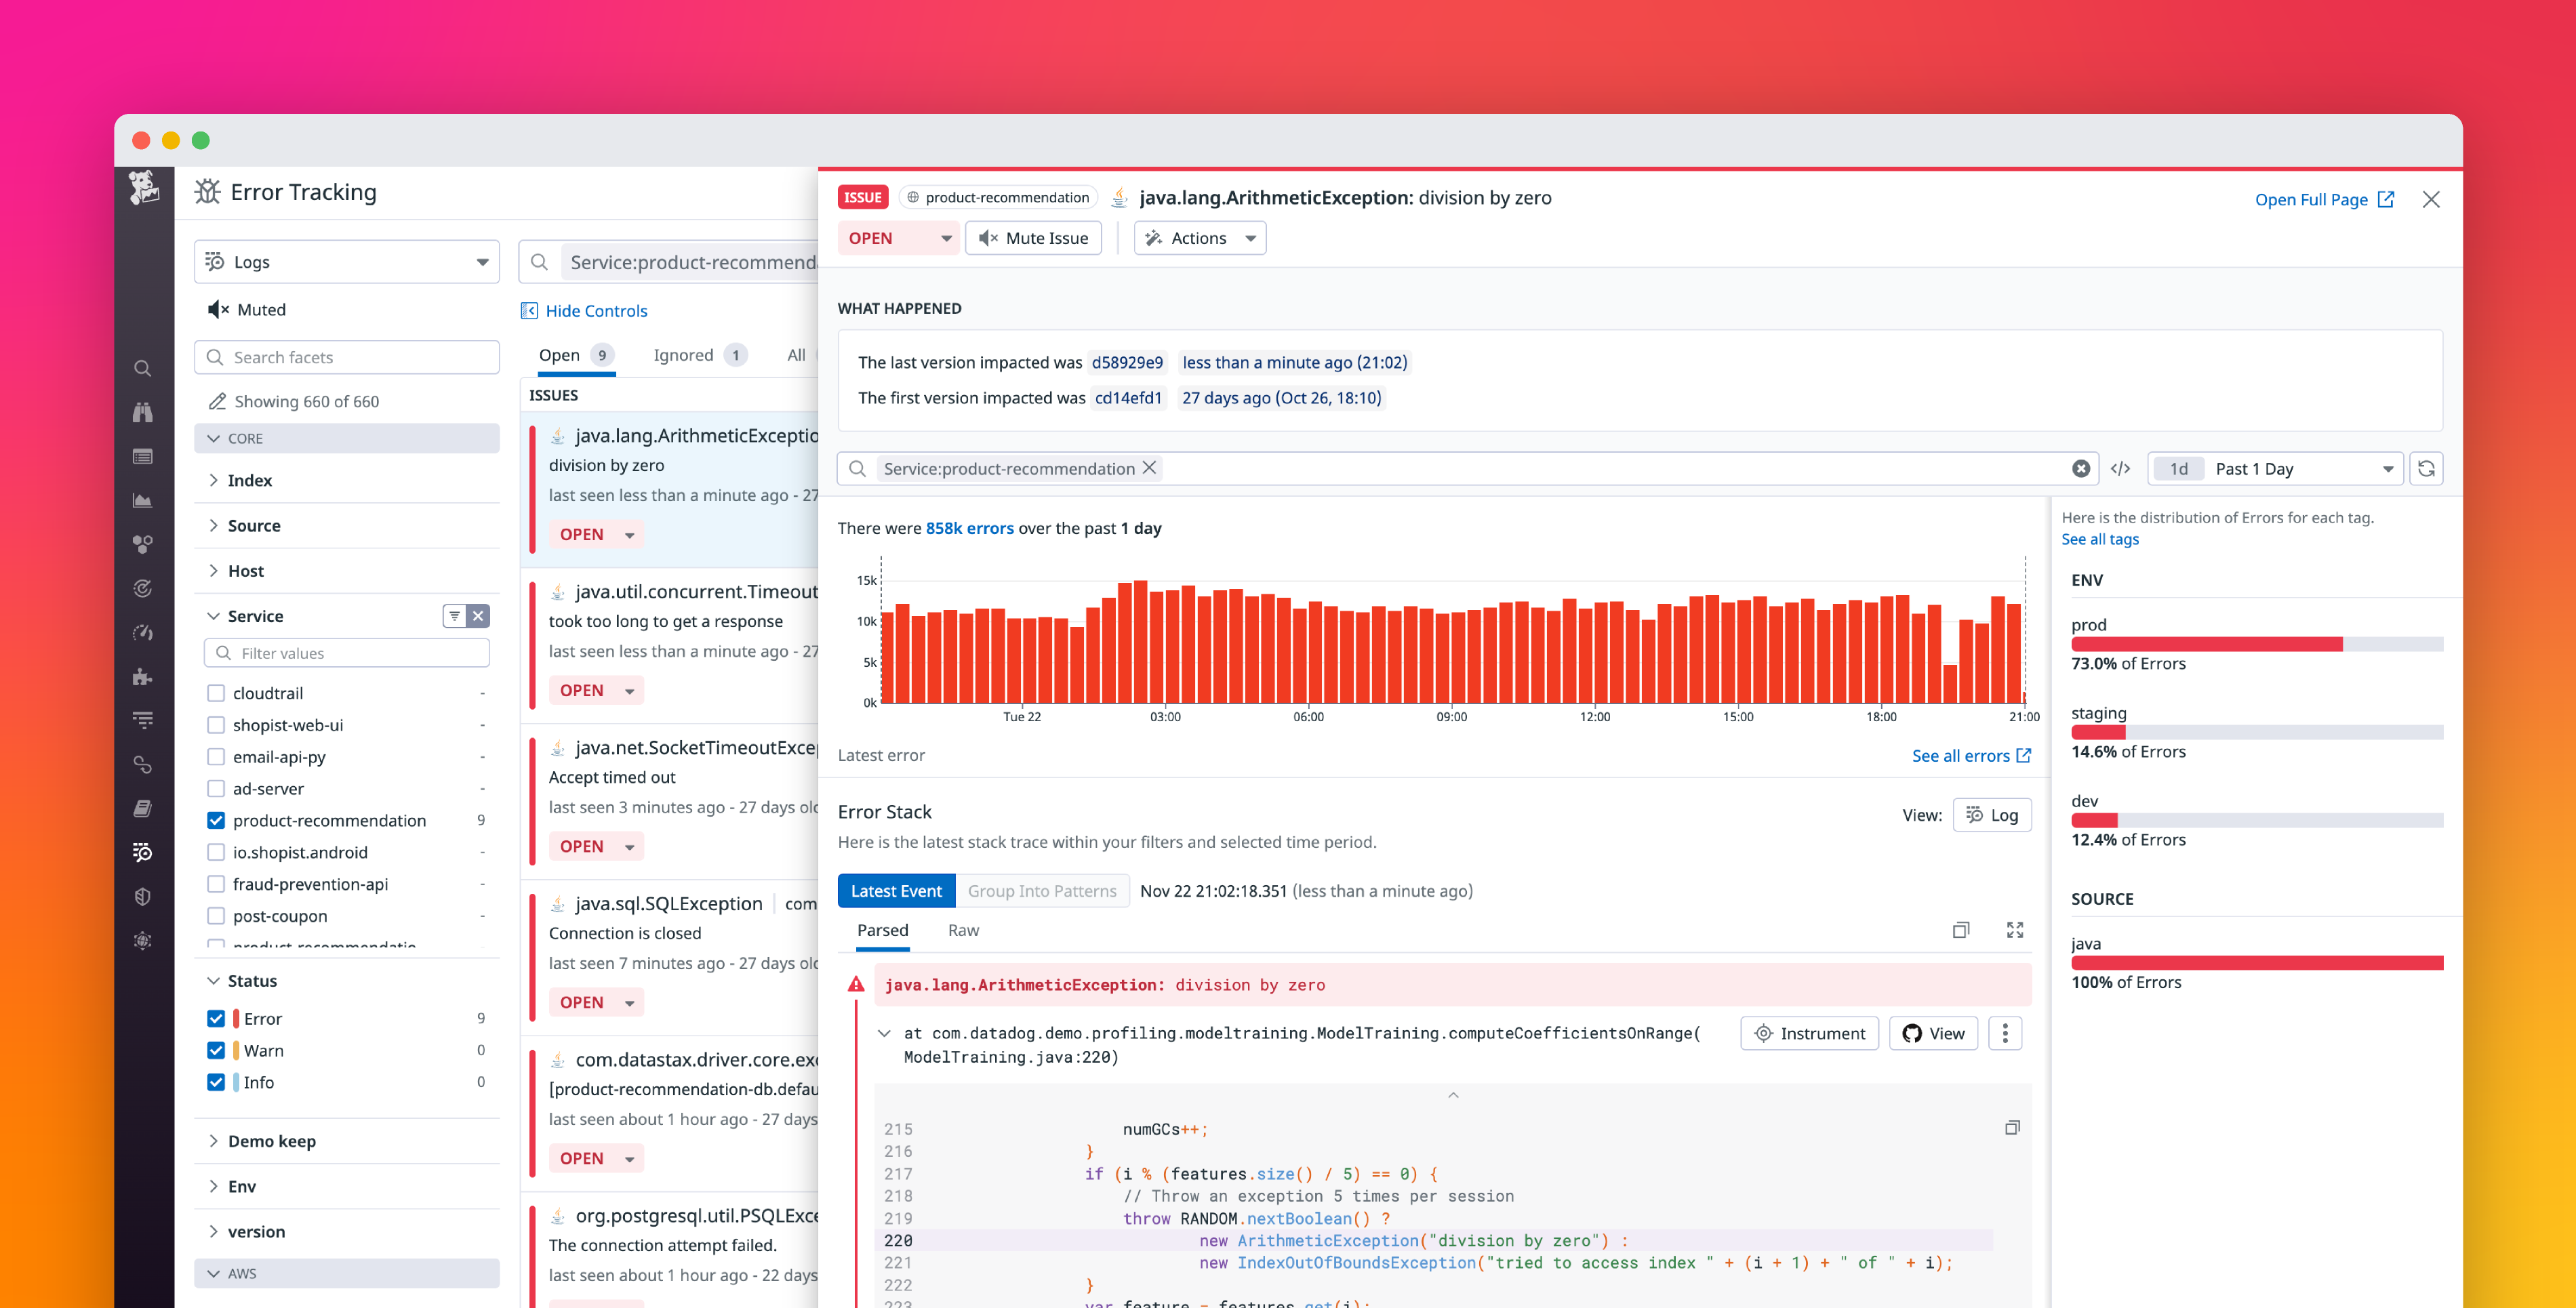
Task: Open the Integrations puzzle-piece icon
Action: point(143,676)
